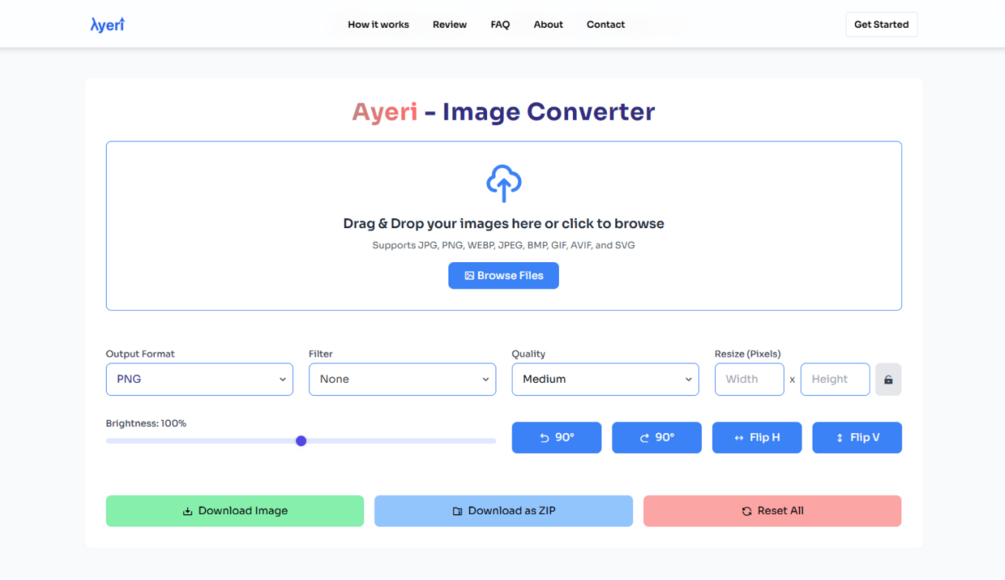Image resolution: width=1005 pixels, height=580 pixels.
Task: Open the FAQ nav item
Action: click(500, 24)
